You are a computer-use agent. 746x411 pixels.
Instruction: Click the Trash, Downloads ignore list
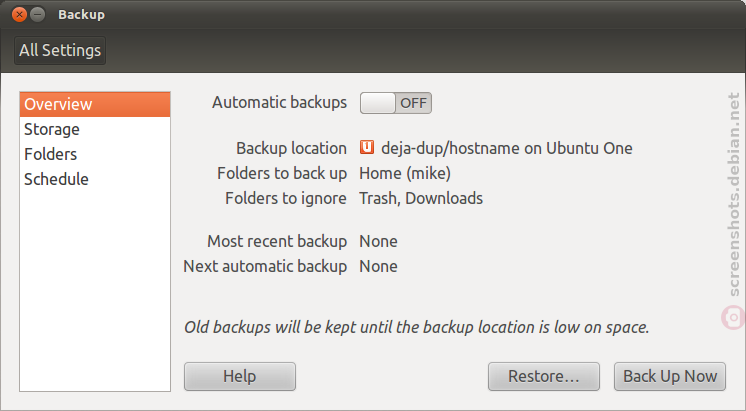(421, 198)
